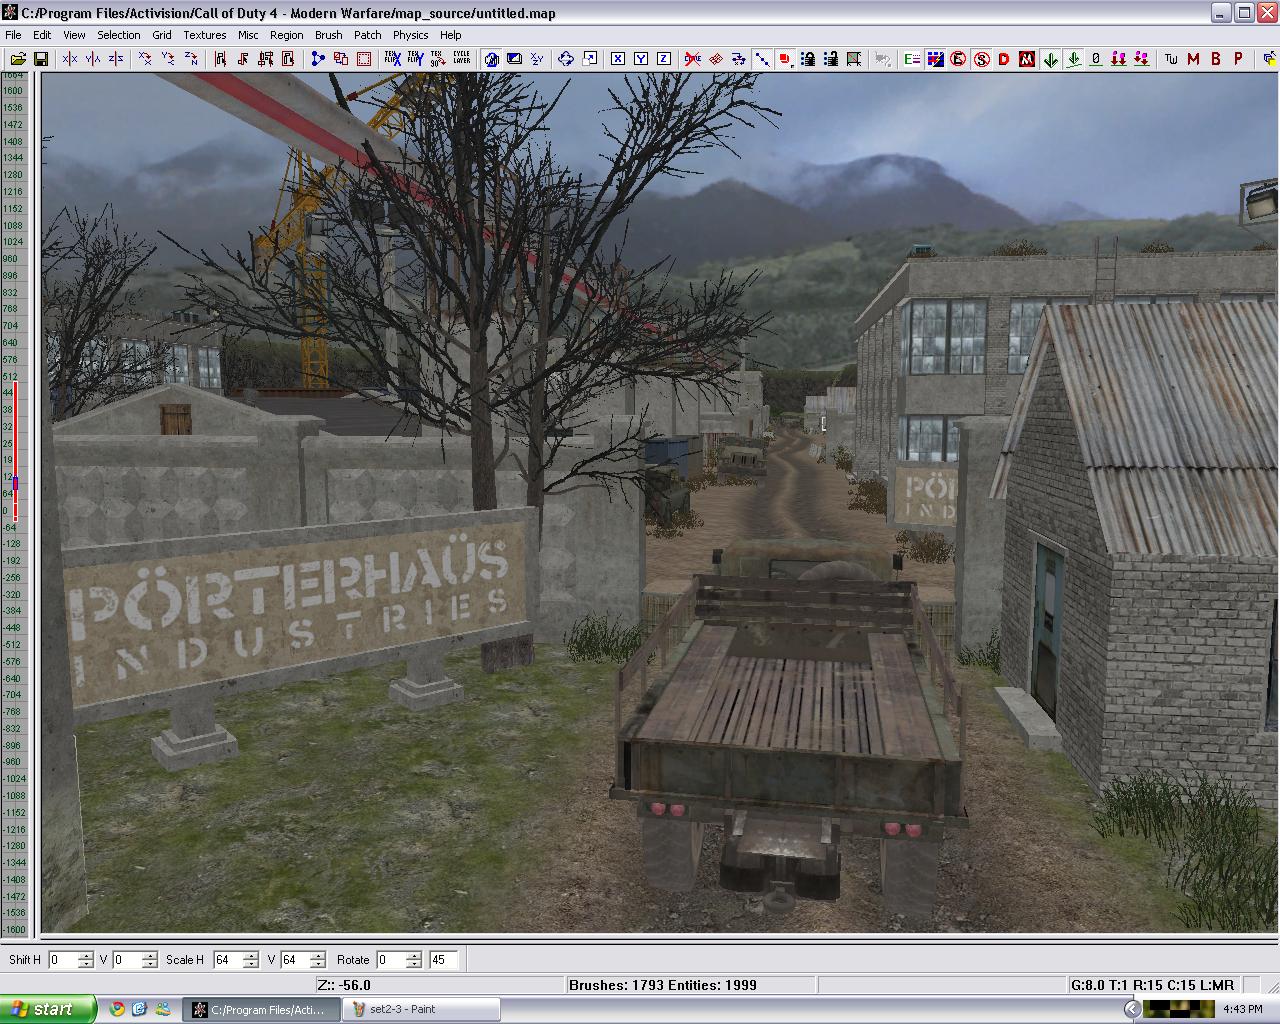Viewport: 1280px width, 1024px height.
Task: Open the Selection menu
Action: tap(119, 35)
